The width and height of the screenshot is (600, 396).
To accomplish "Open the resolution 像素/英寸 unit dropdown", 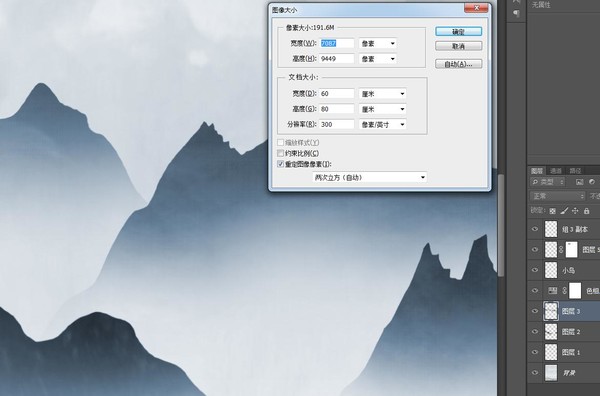I will [382, 124].
